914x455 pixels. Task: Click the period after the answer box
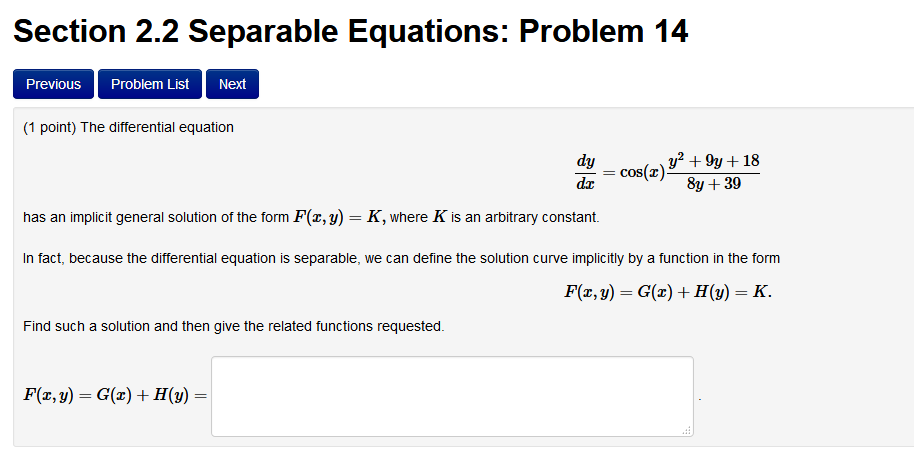pos(699,399)
